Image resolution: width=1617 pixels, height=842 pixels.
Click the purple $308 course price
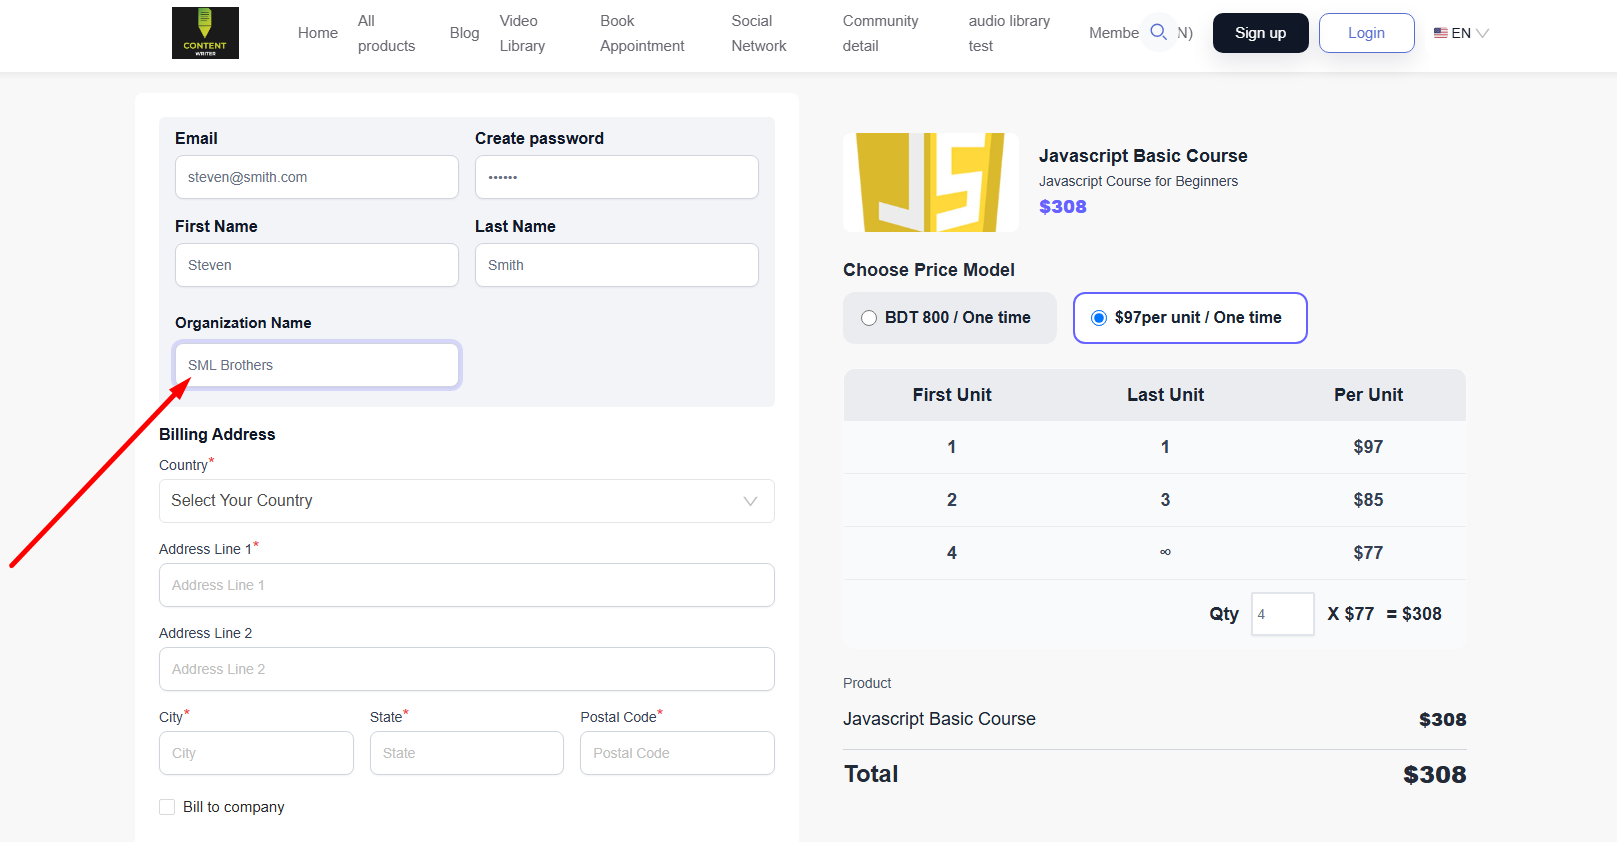coord(1063,207)
